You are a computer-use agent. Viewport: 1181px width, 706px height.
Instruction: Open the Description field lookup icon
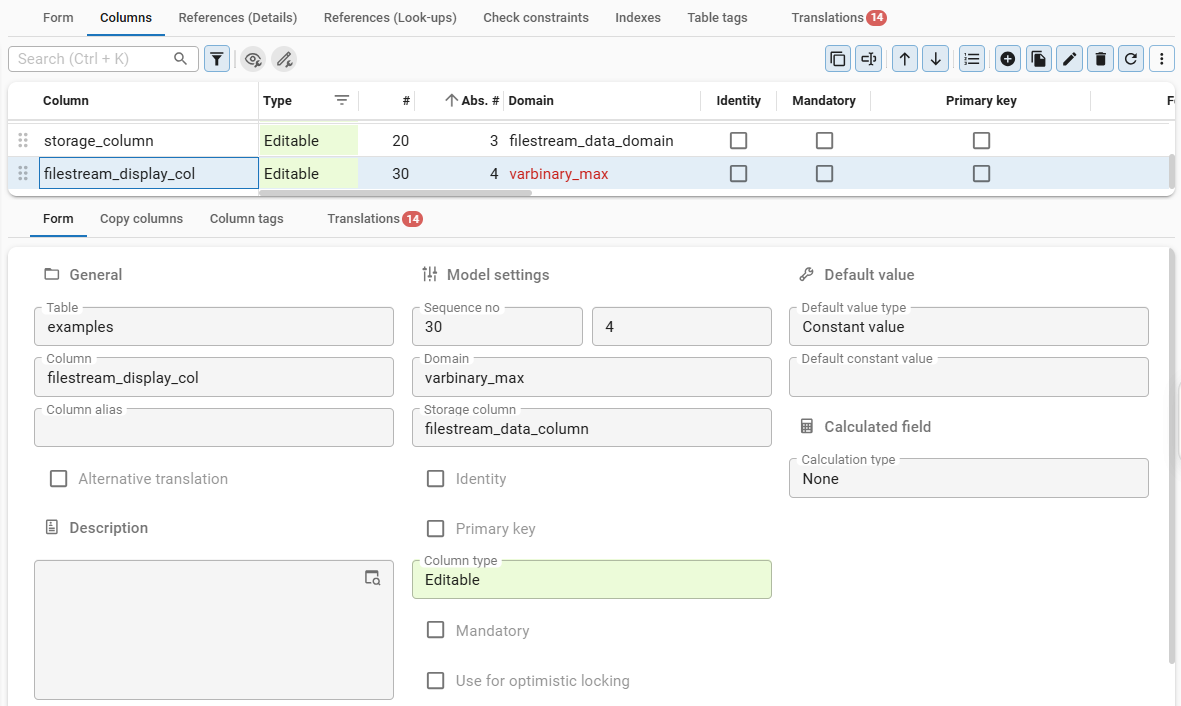[x=372, y=578]
